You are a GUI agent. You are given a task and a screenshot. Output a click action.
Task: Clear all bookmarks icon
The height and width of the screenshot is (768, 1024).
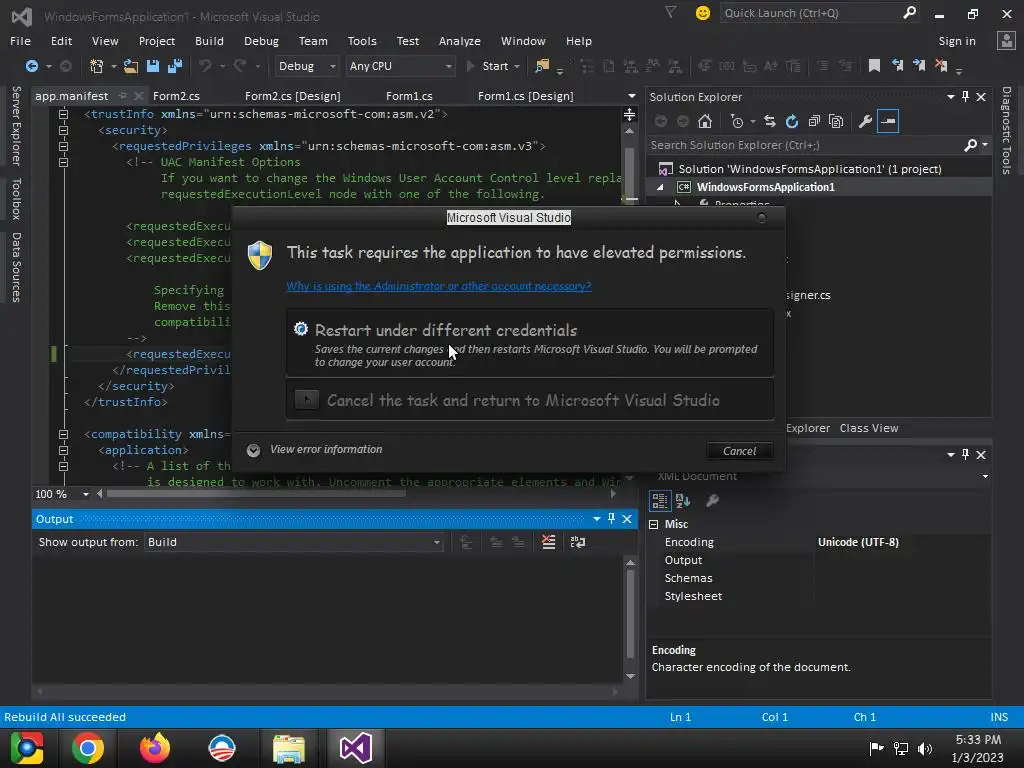pyautogui.click(x=941, y=65)
